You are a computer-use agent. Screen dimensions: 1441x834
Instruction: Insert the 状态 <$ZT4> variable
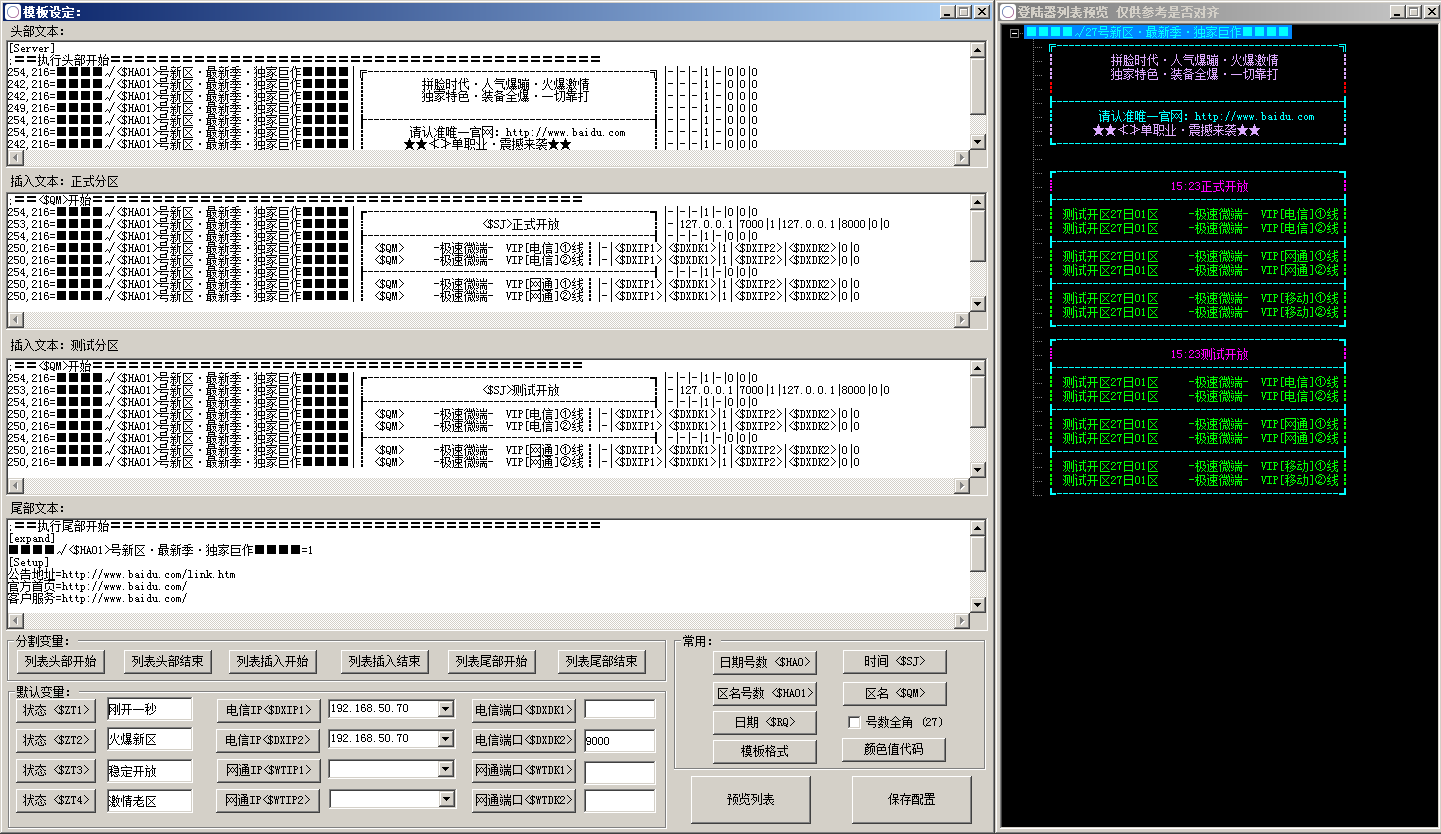coord(56,801)
